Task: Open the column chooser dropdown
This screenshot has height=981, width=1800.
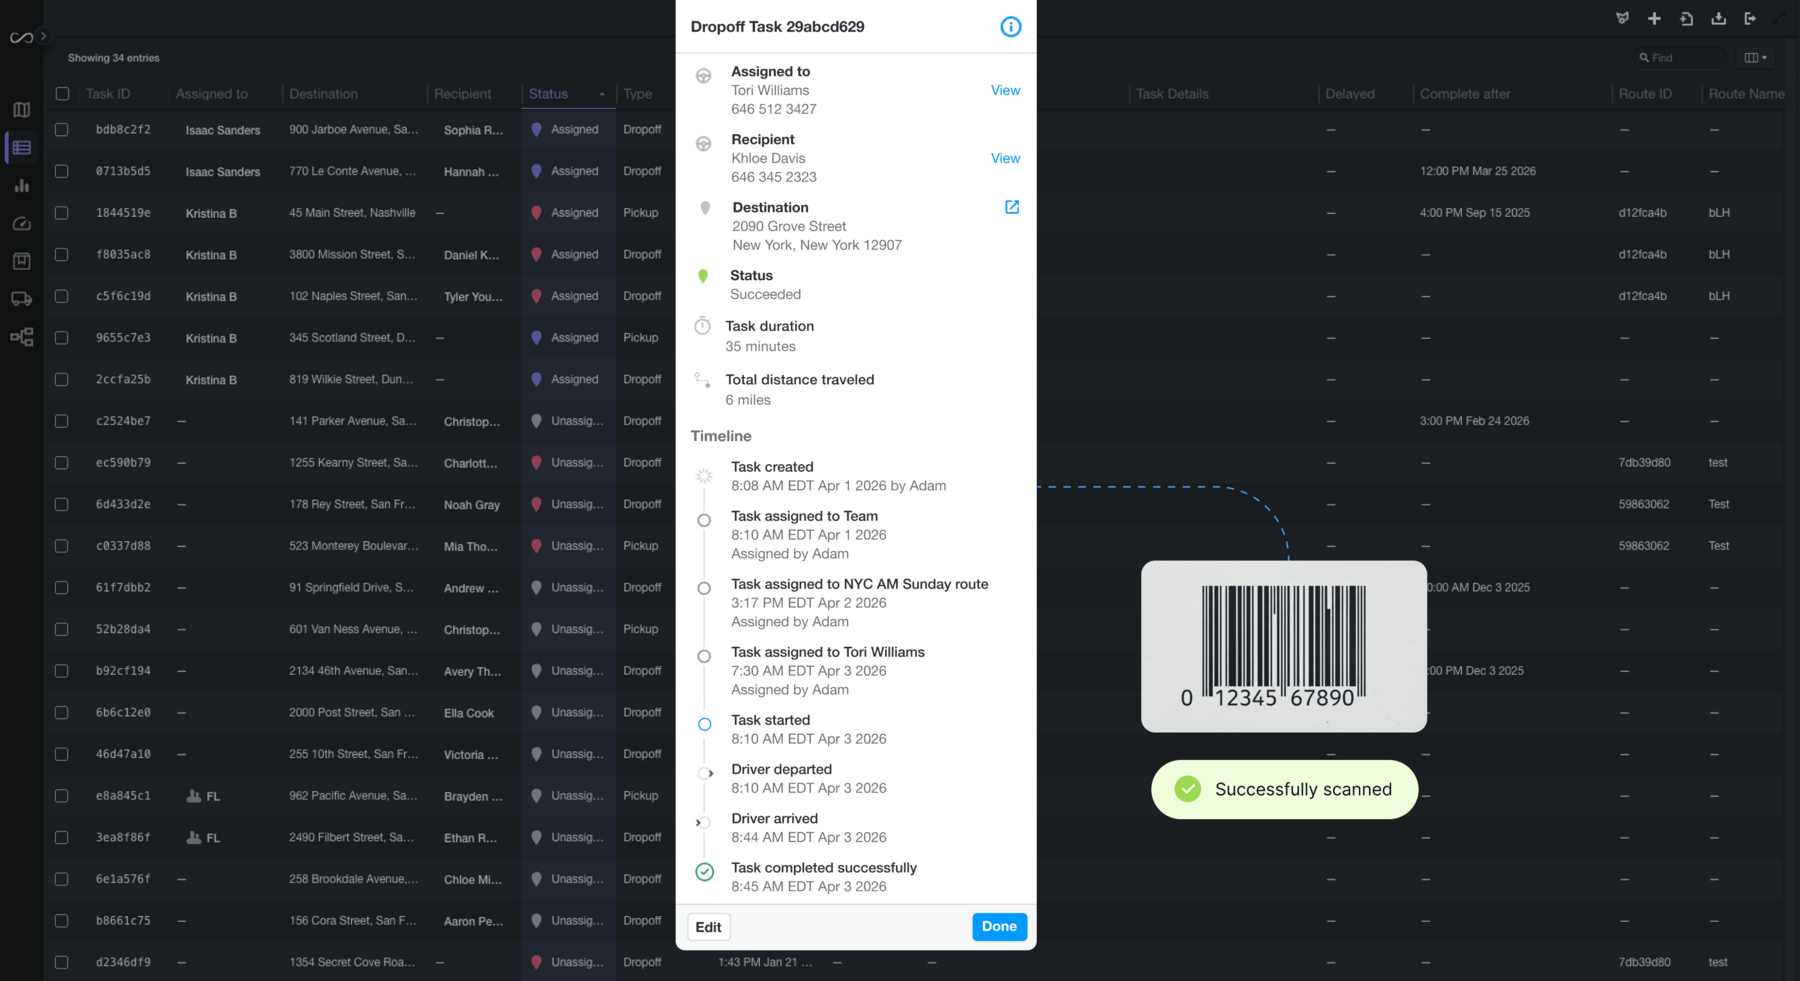Action: click(x=1755, y=58)
